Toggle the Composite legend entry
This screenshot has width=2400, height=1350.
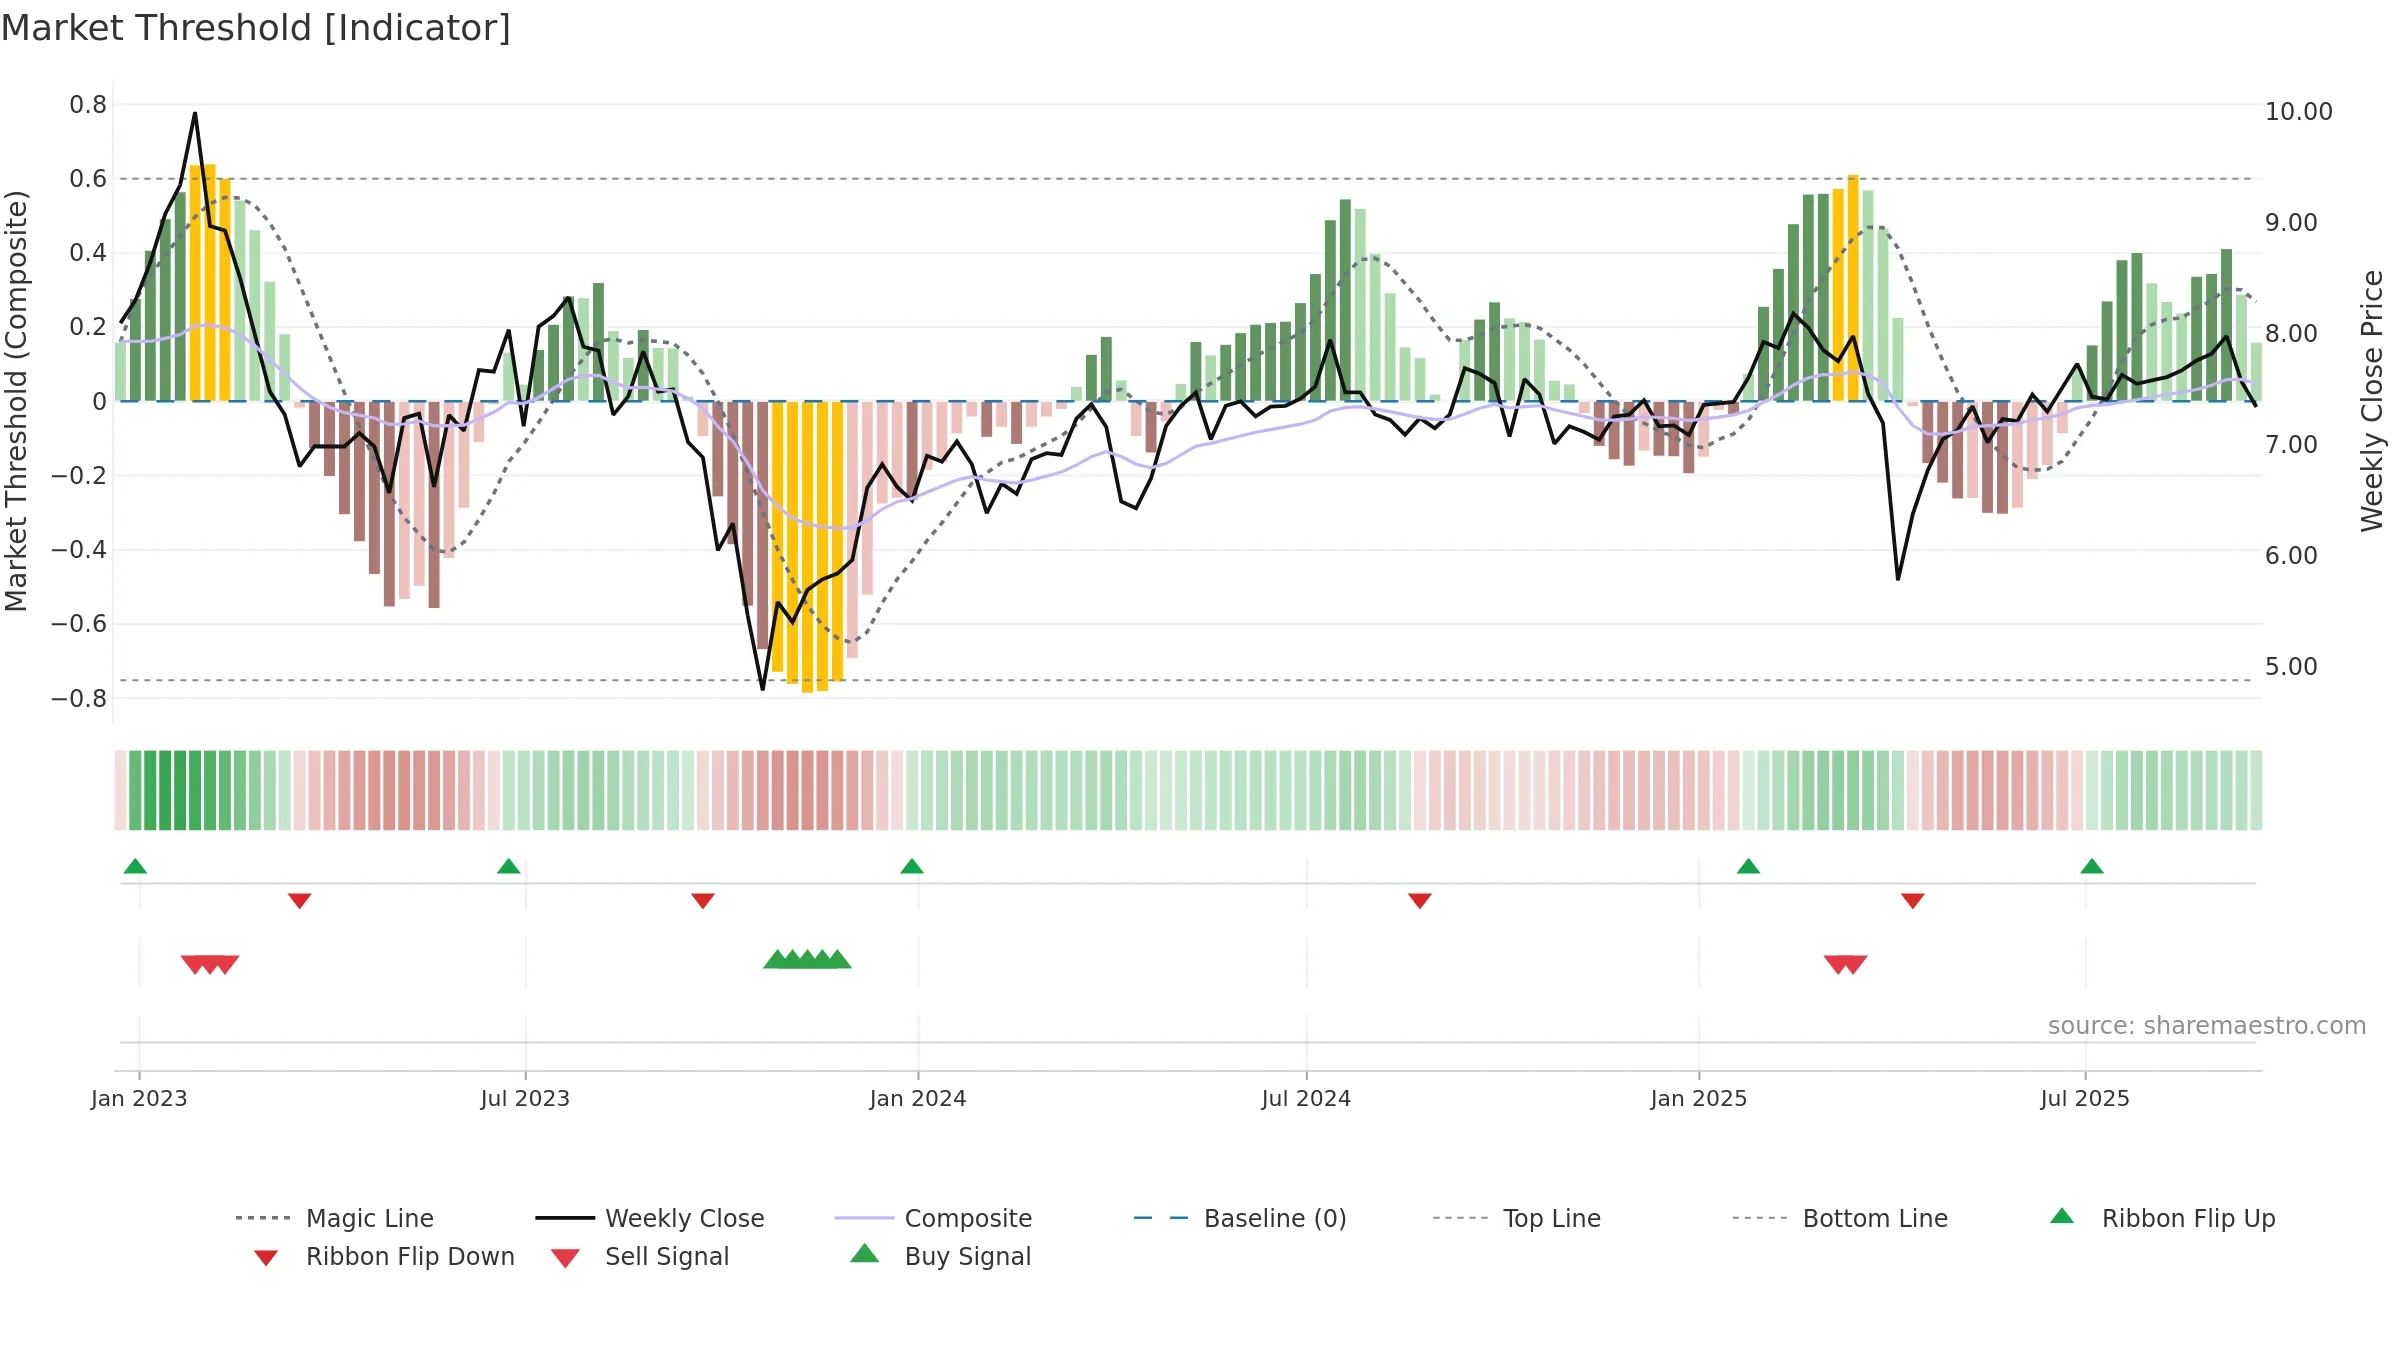(933, 1218)
